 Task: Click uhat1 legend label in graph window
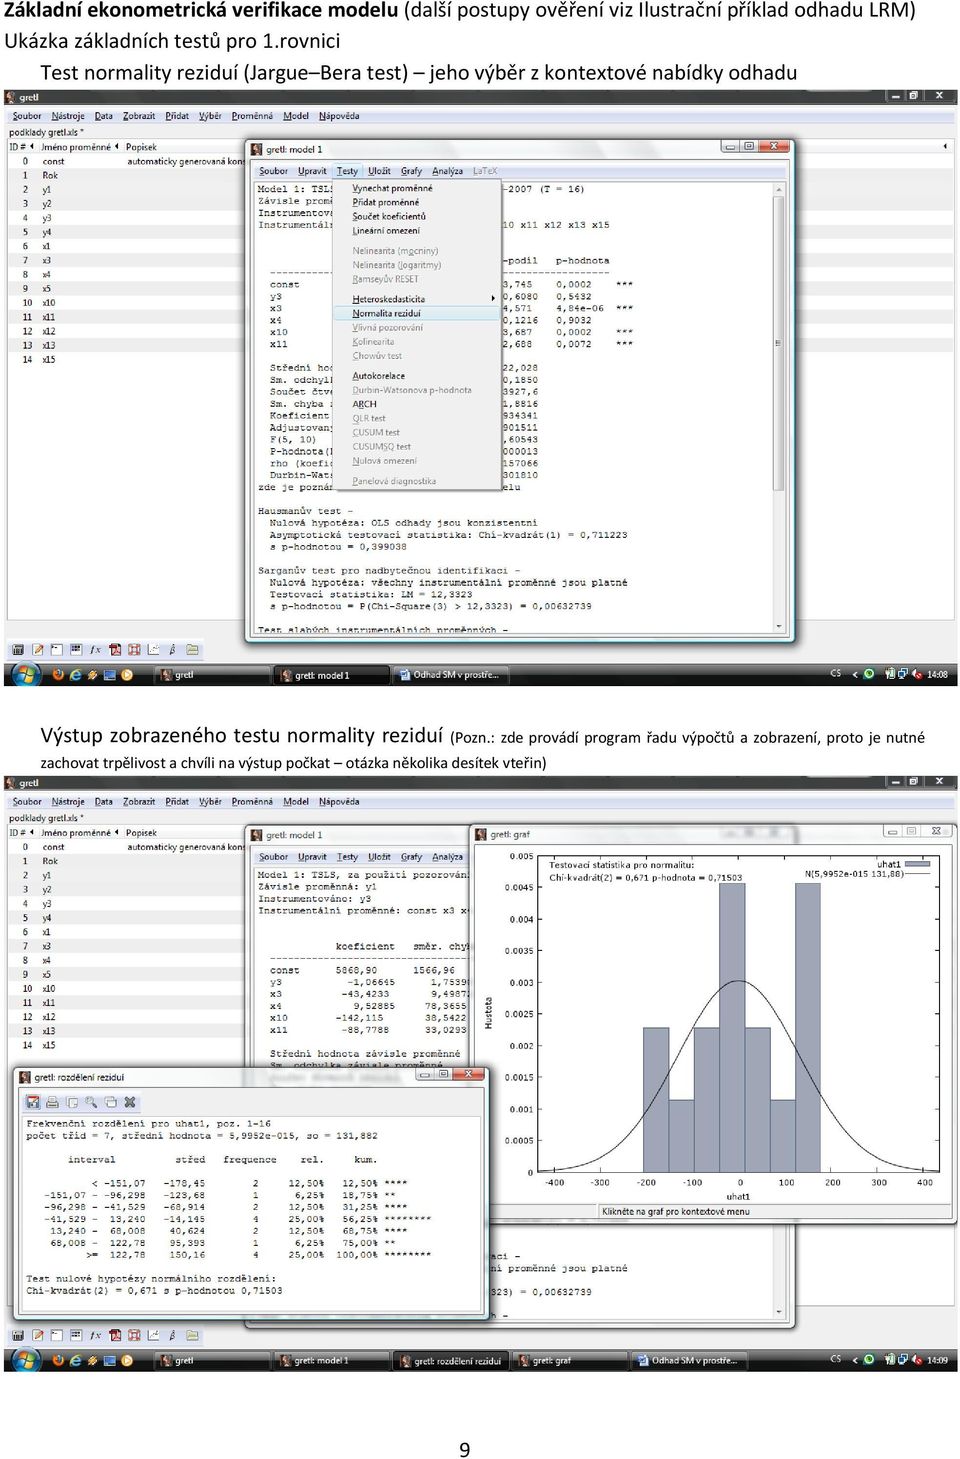click(x=889, y=864)
